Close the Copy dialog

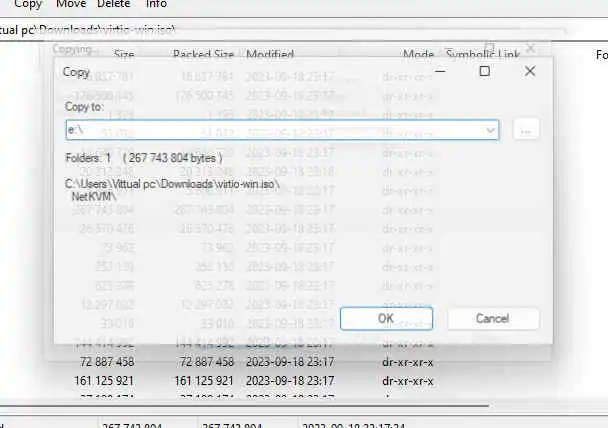click(530, 71)
